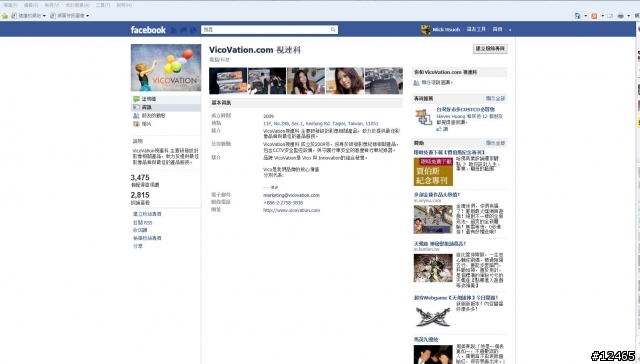
Task: Open the browser Tools (T) menu
Action: (103, 5)
